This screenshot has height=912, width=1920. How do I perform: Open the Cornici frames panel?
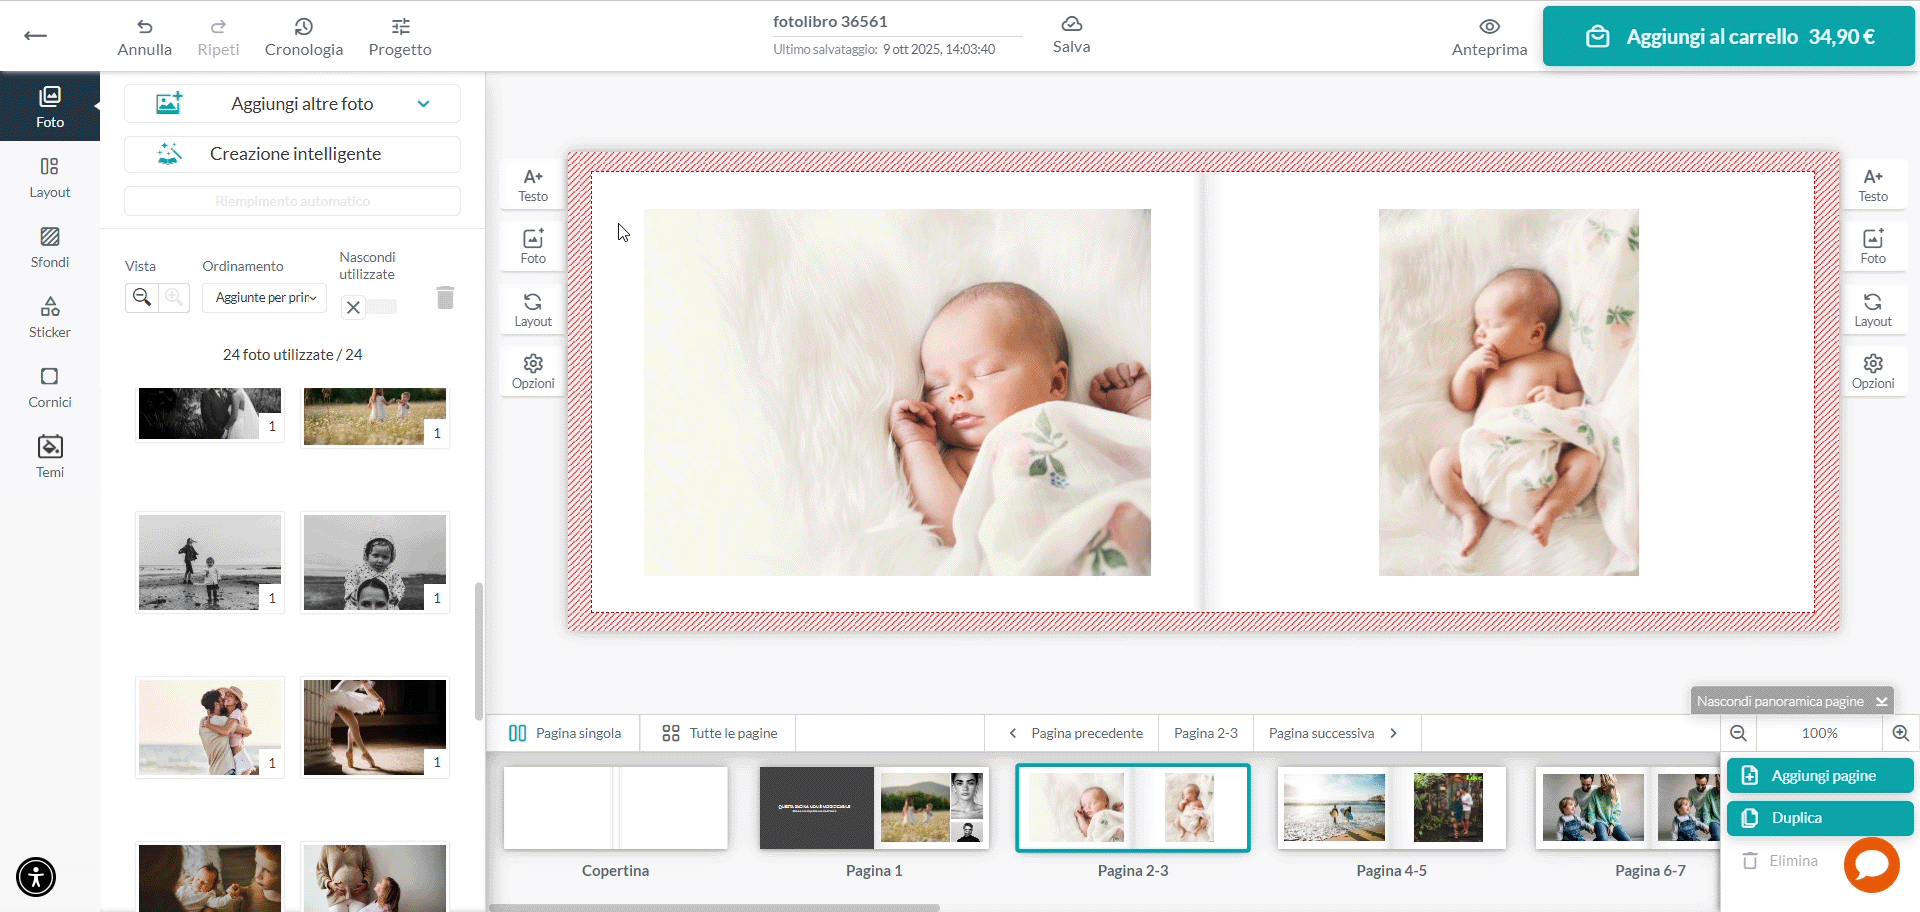pyautogui.click(x=49, y=387)
